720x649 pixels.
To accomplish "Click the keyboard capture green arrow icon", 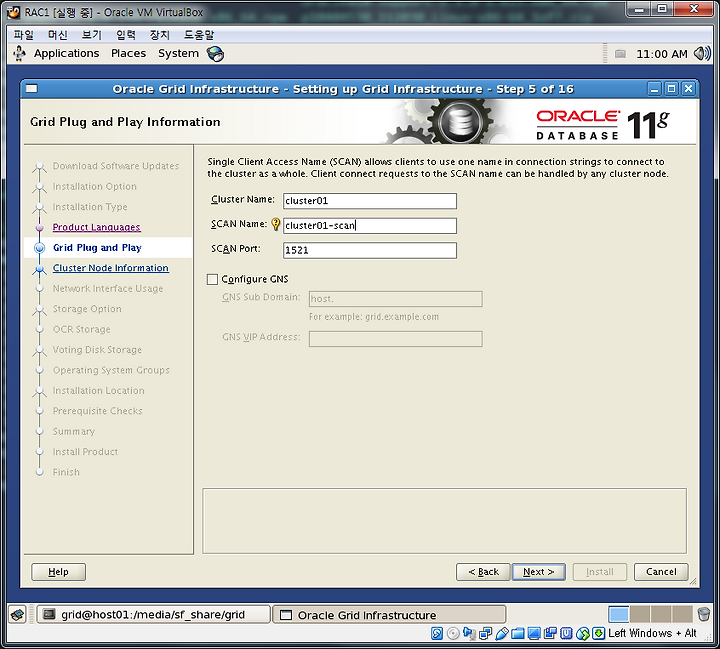I will coord(598,633).
